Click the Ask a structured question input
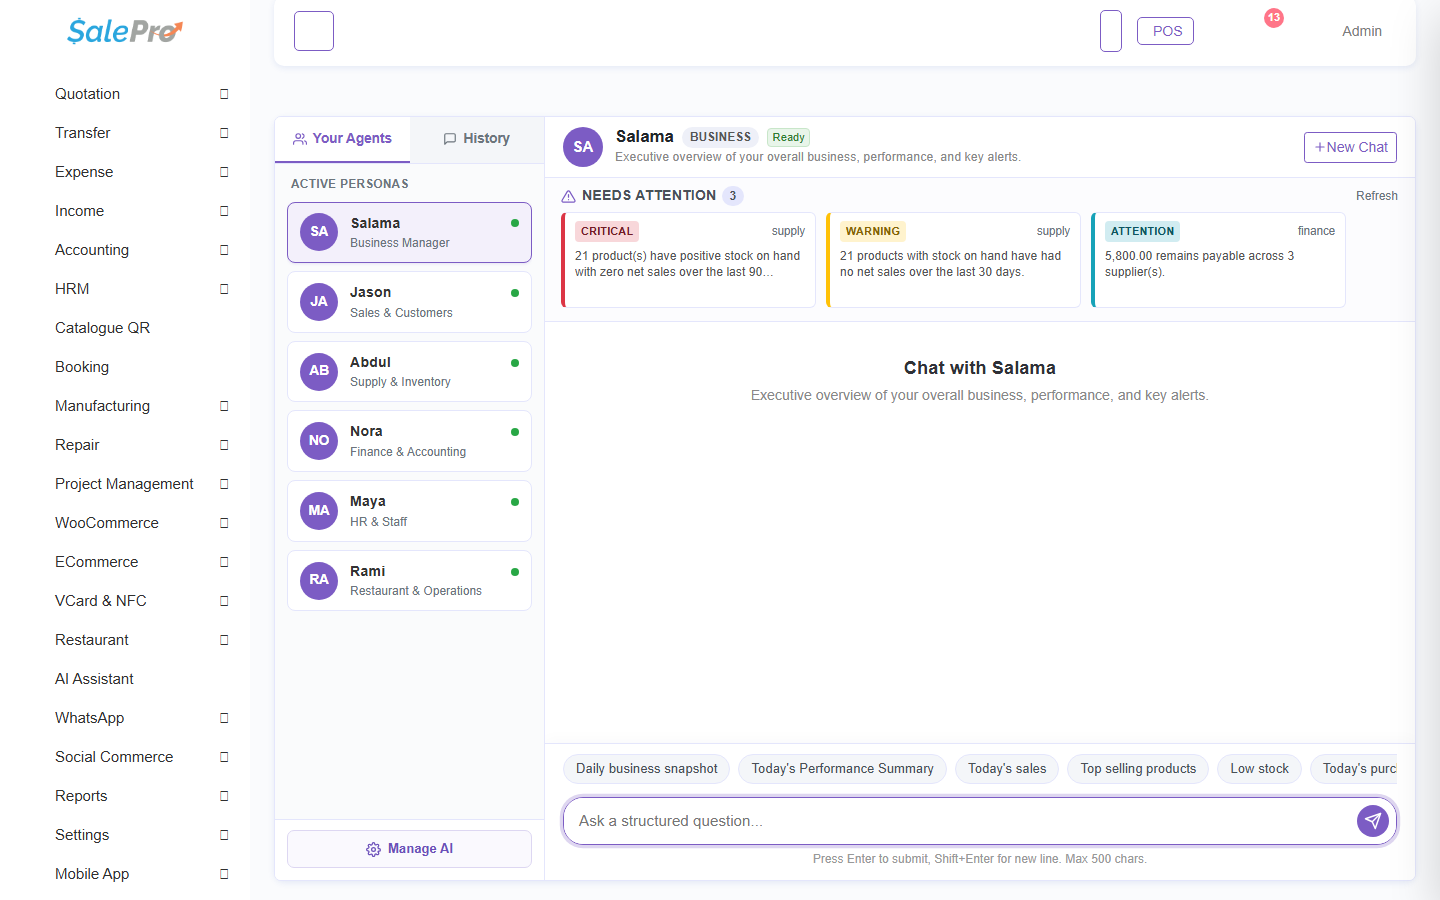Image resolution: width=1440 pixels, height=900 pixels. click(x=958, y=821)
